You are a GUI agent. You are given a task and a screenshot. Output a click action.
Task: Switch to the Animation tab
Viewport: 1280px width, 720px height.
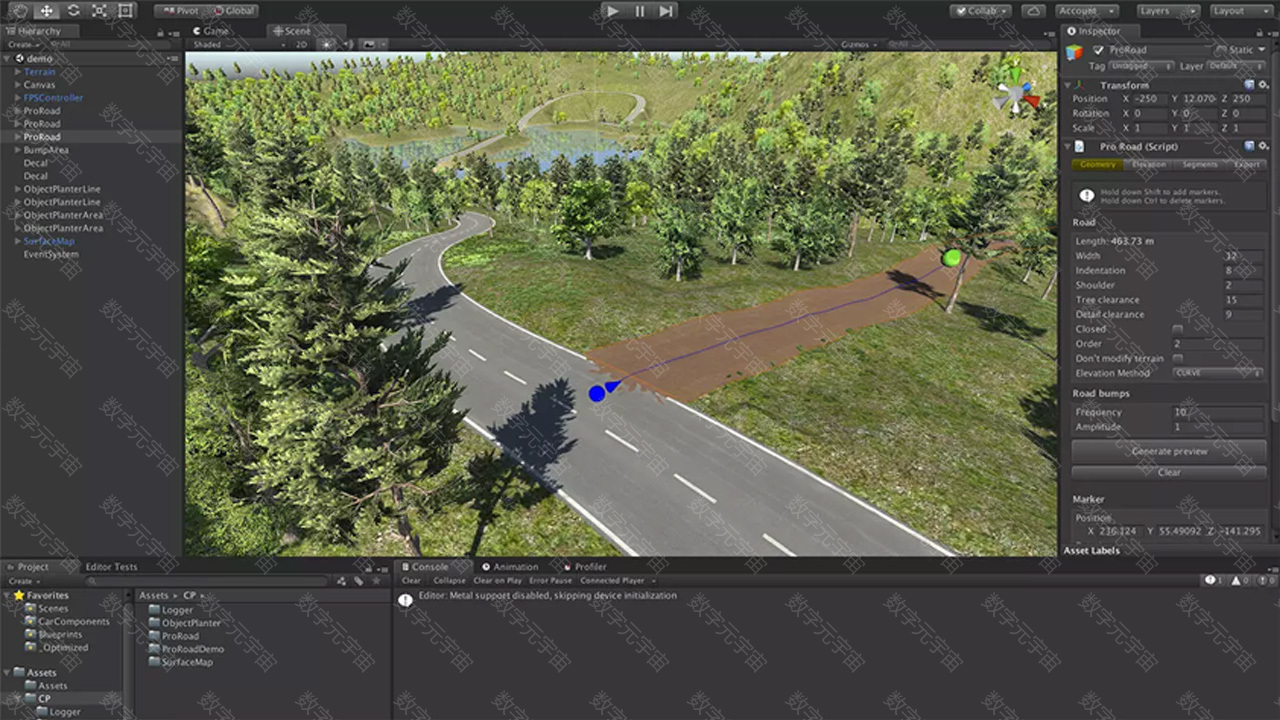[510, 567]
